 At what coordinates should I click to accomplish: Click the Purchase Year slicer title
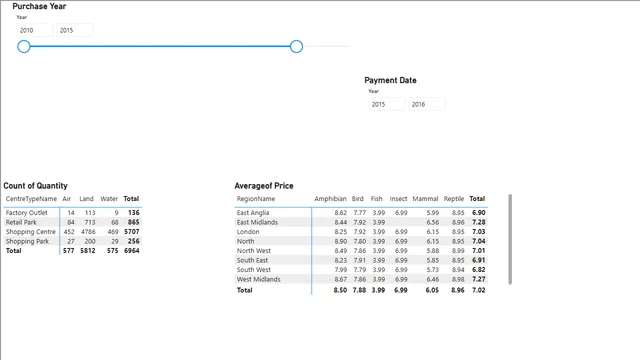coord(39,6)
